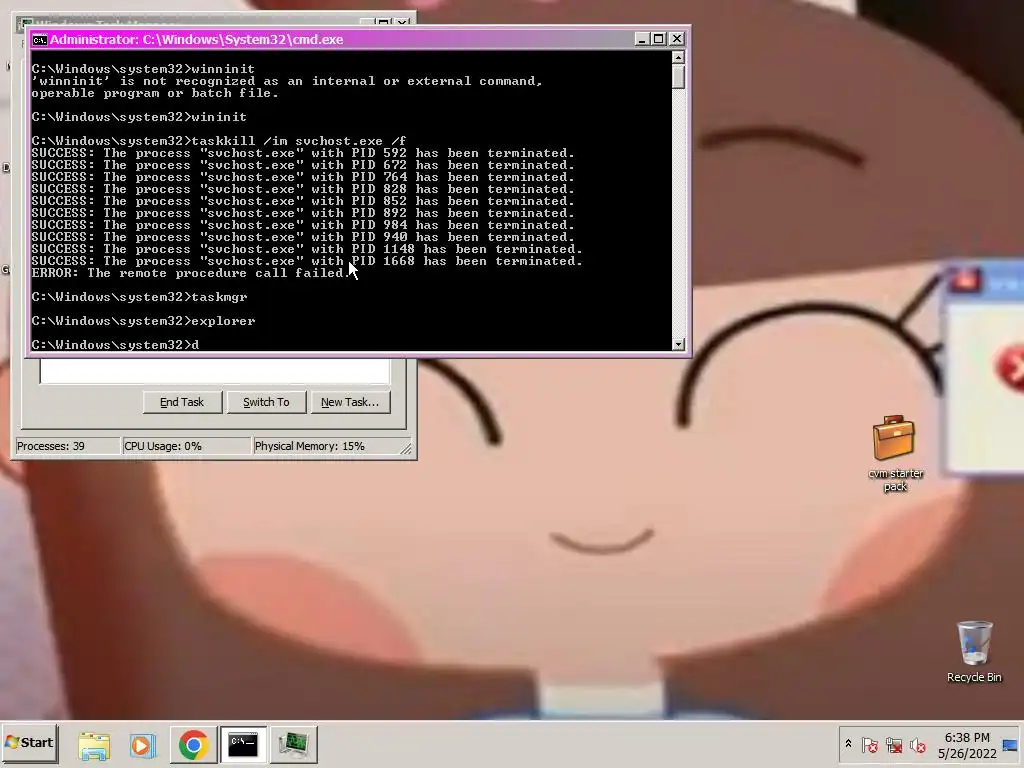This screenshot has height=768, width=1024.
Task: Close the cmd.exe window
Action: click(x=677, y=39)
